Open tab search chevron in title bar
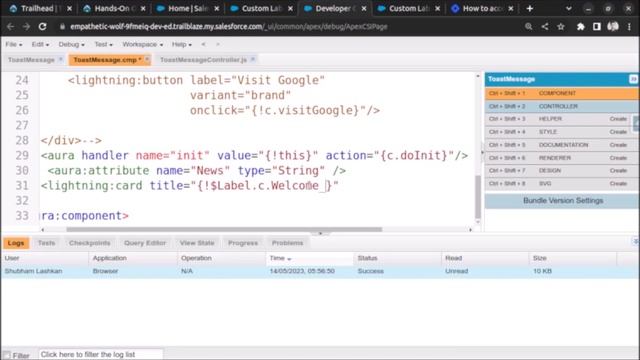The height and width of the screenshot is (360, 640). click(x=569, y=8)
